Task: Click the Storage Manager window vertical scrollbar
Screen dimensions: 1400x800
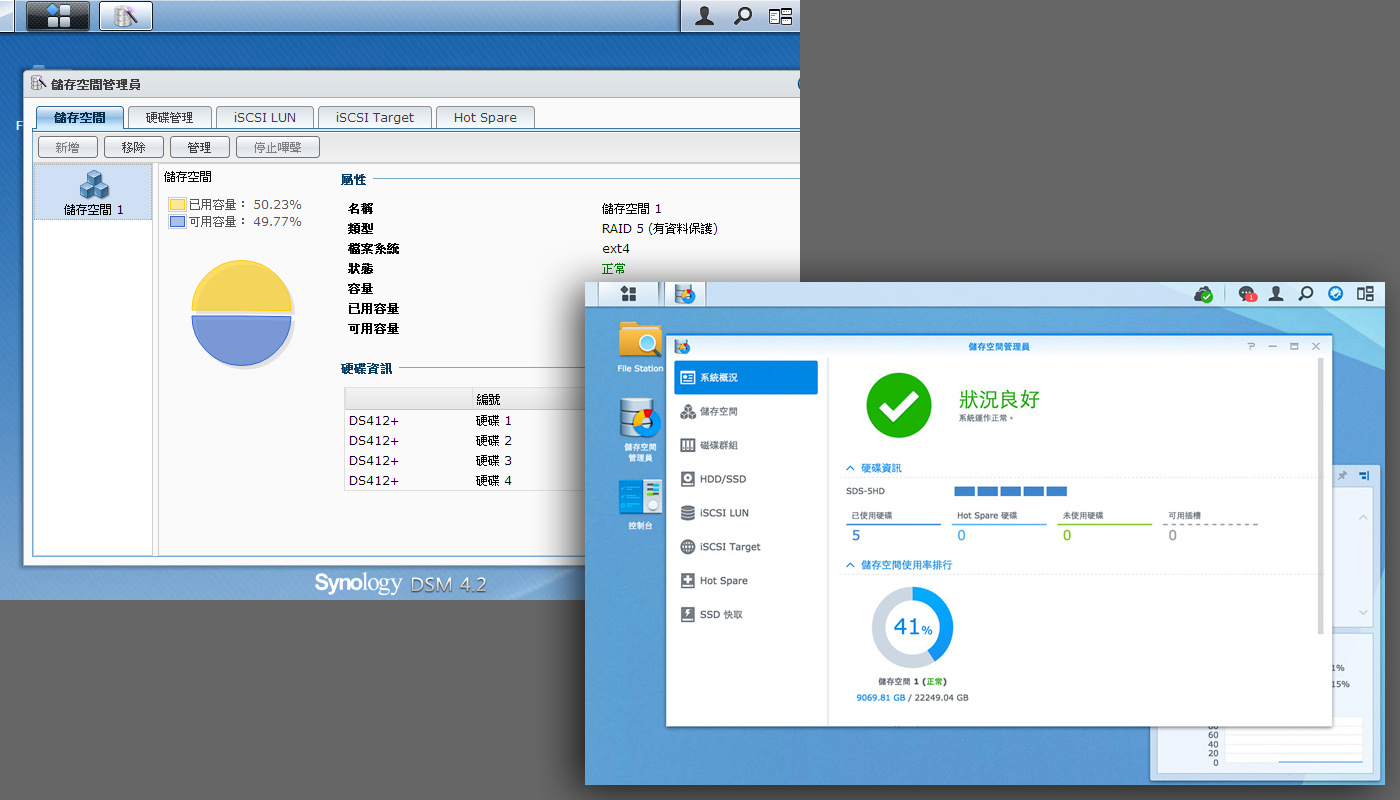Action: [1320, 496]
